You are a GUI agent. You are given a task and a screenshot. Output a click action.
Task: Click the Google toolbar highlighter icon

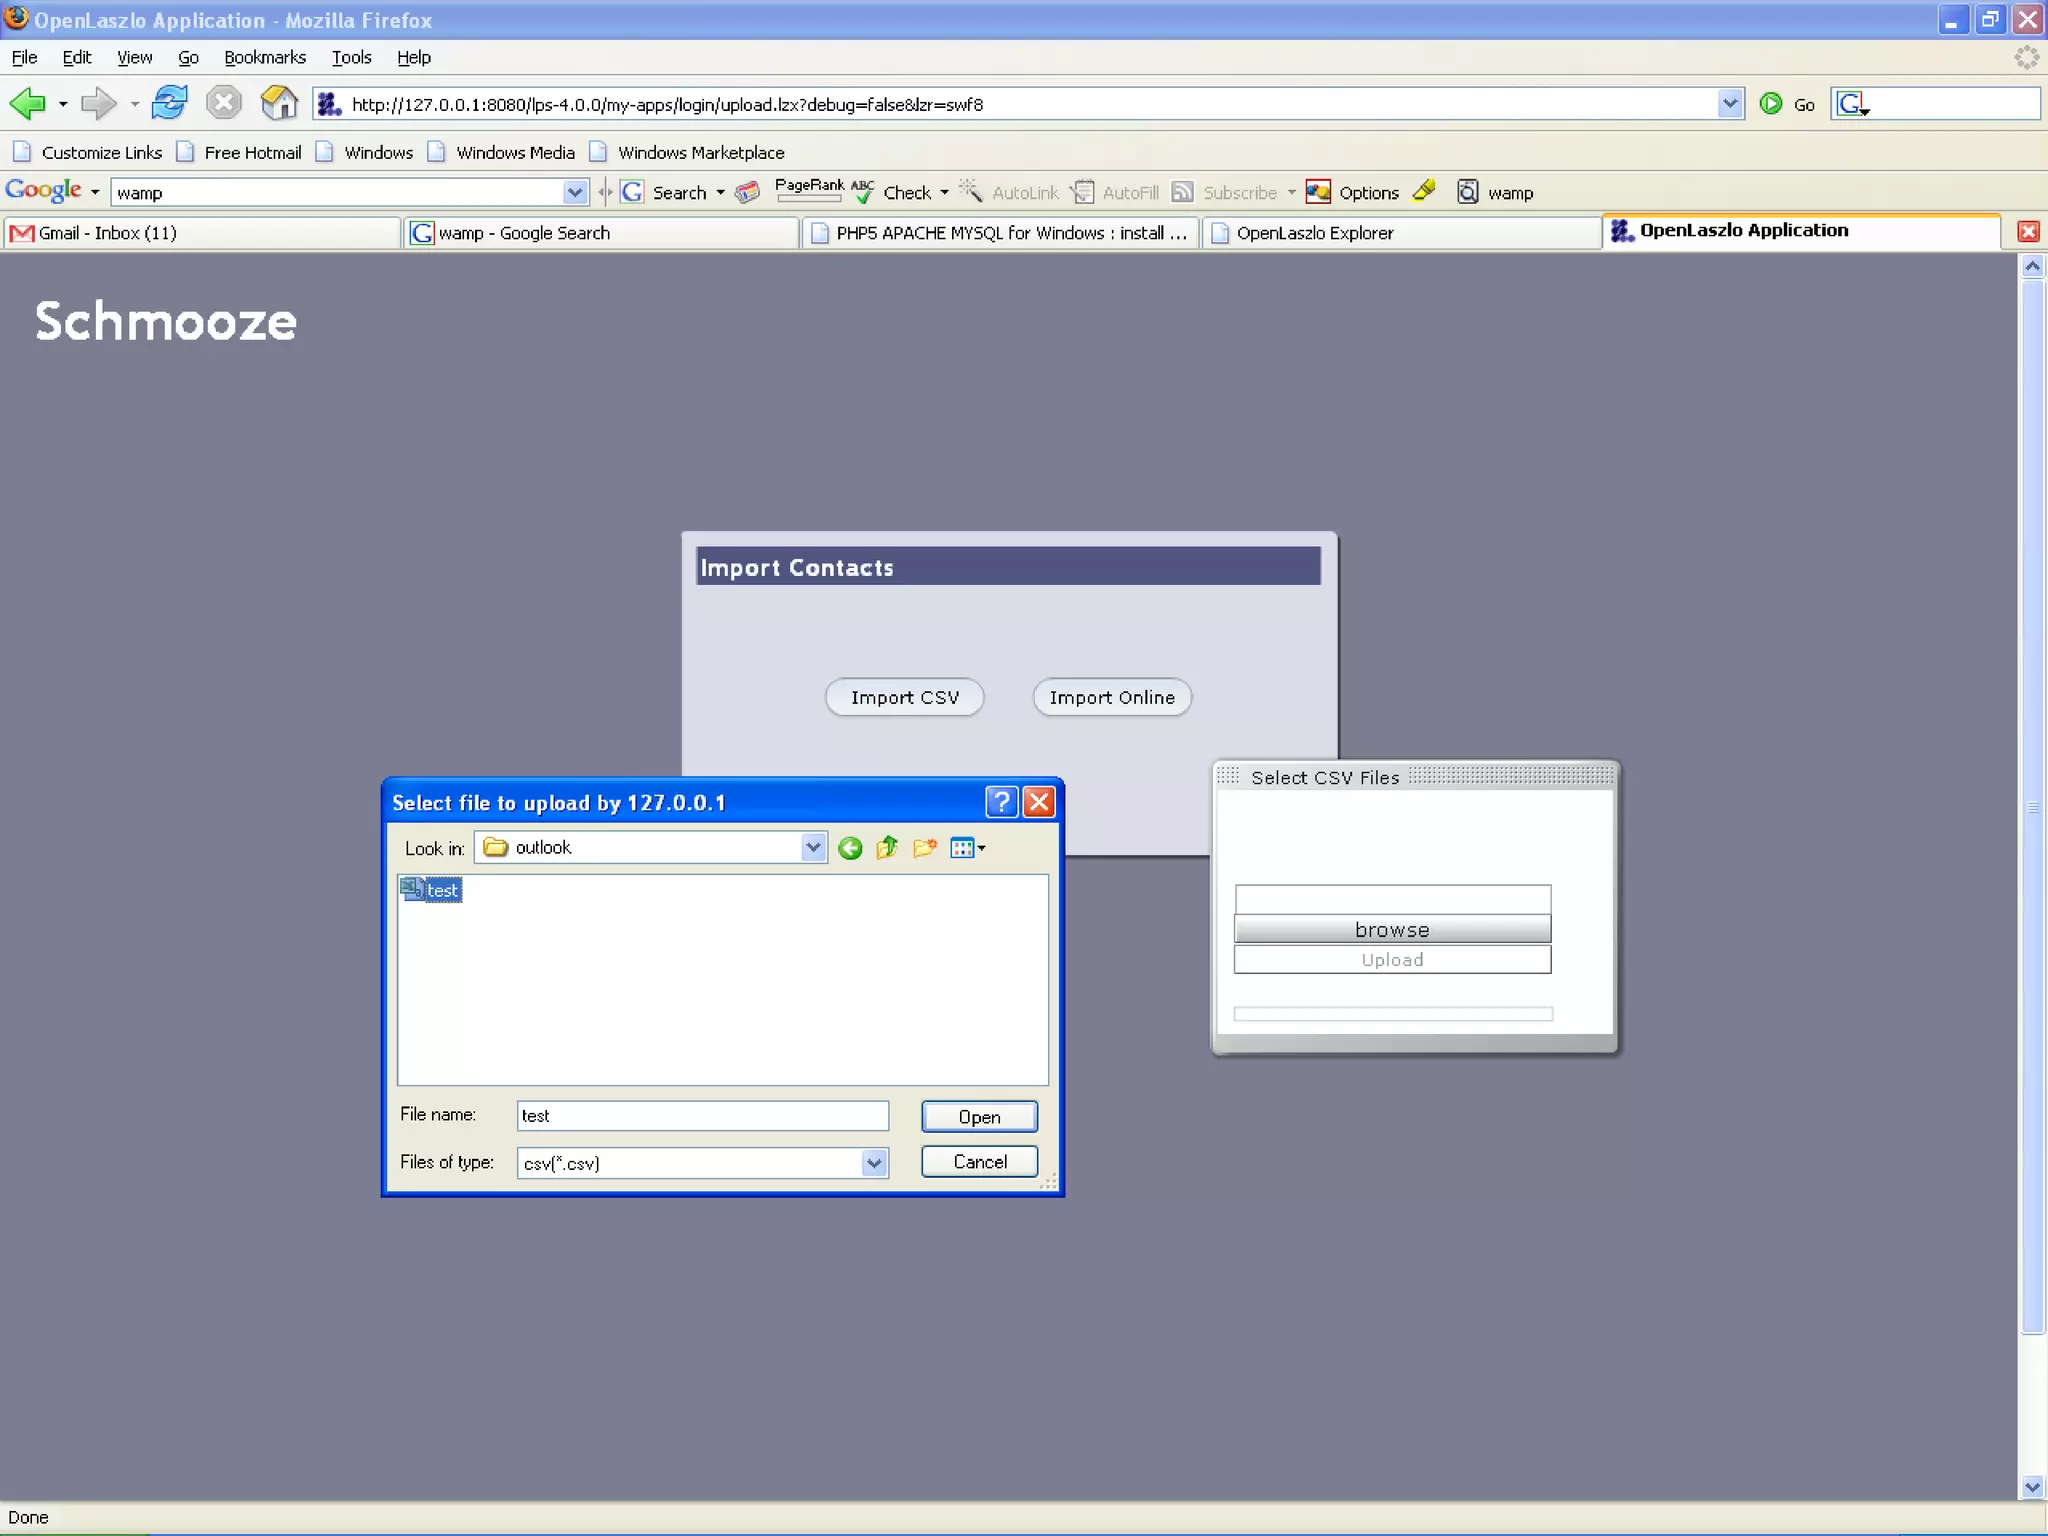(x=1424, y=191)
